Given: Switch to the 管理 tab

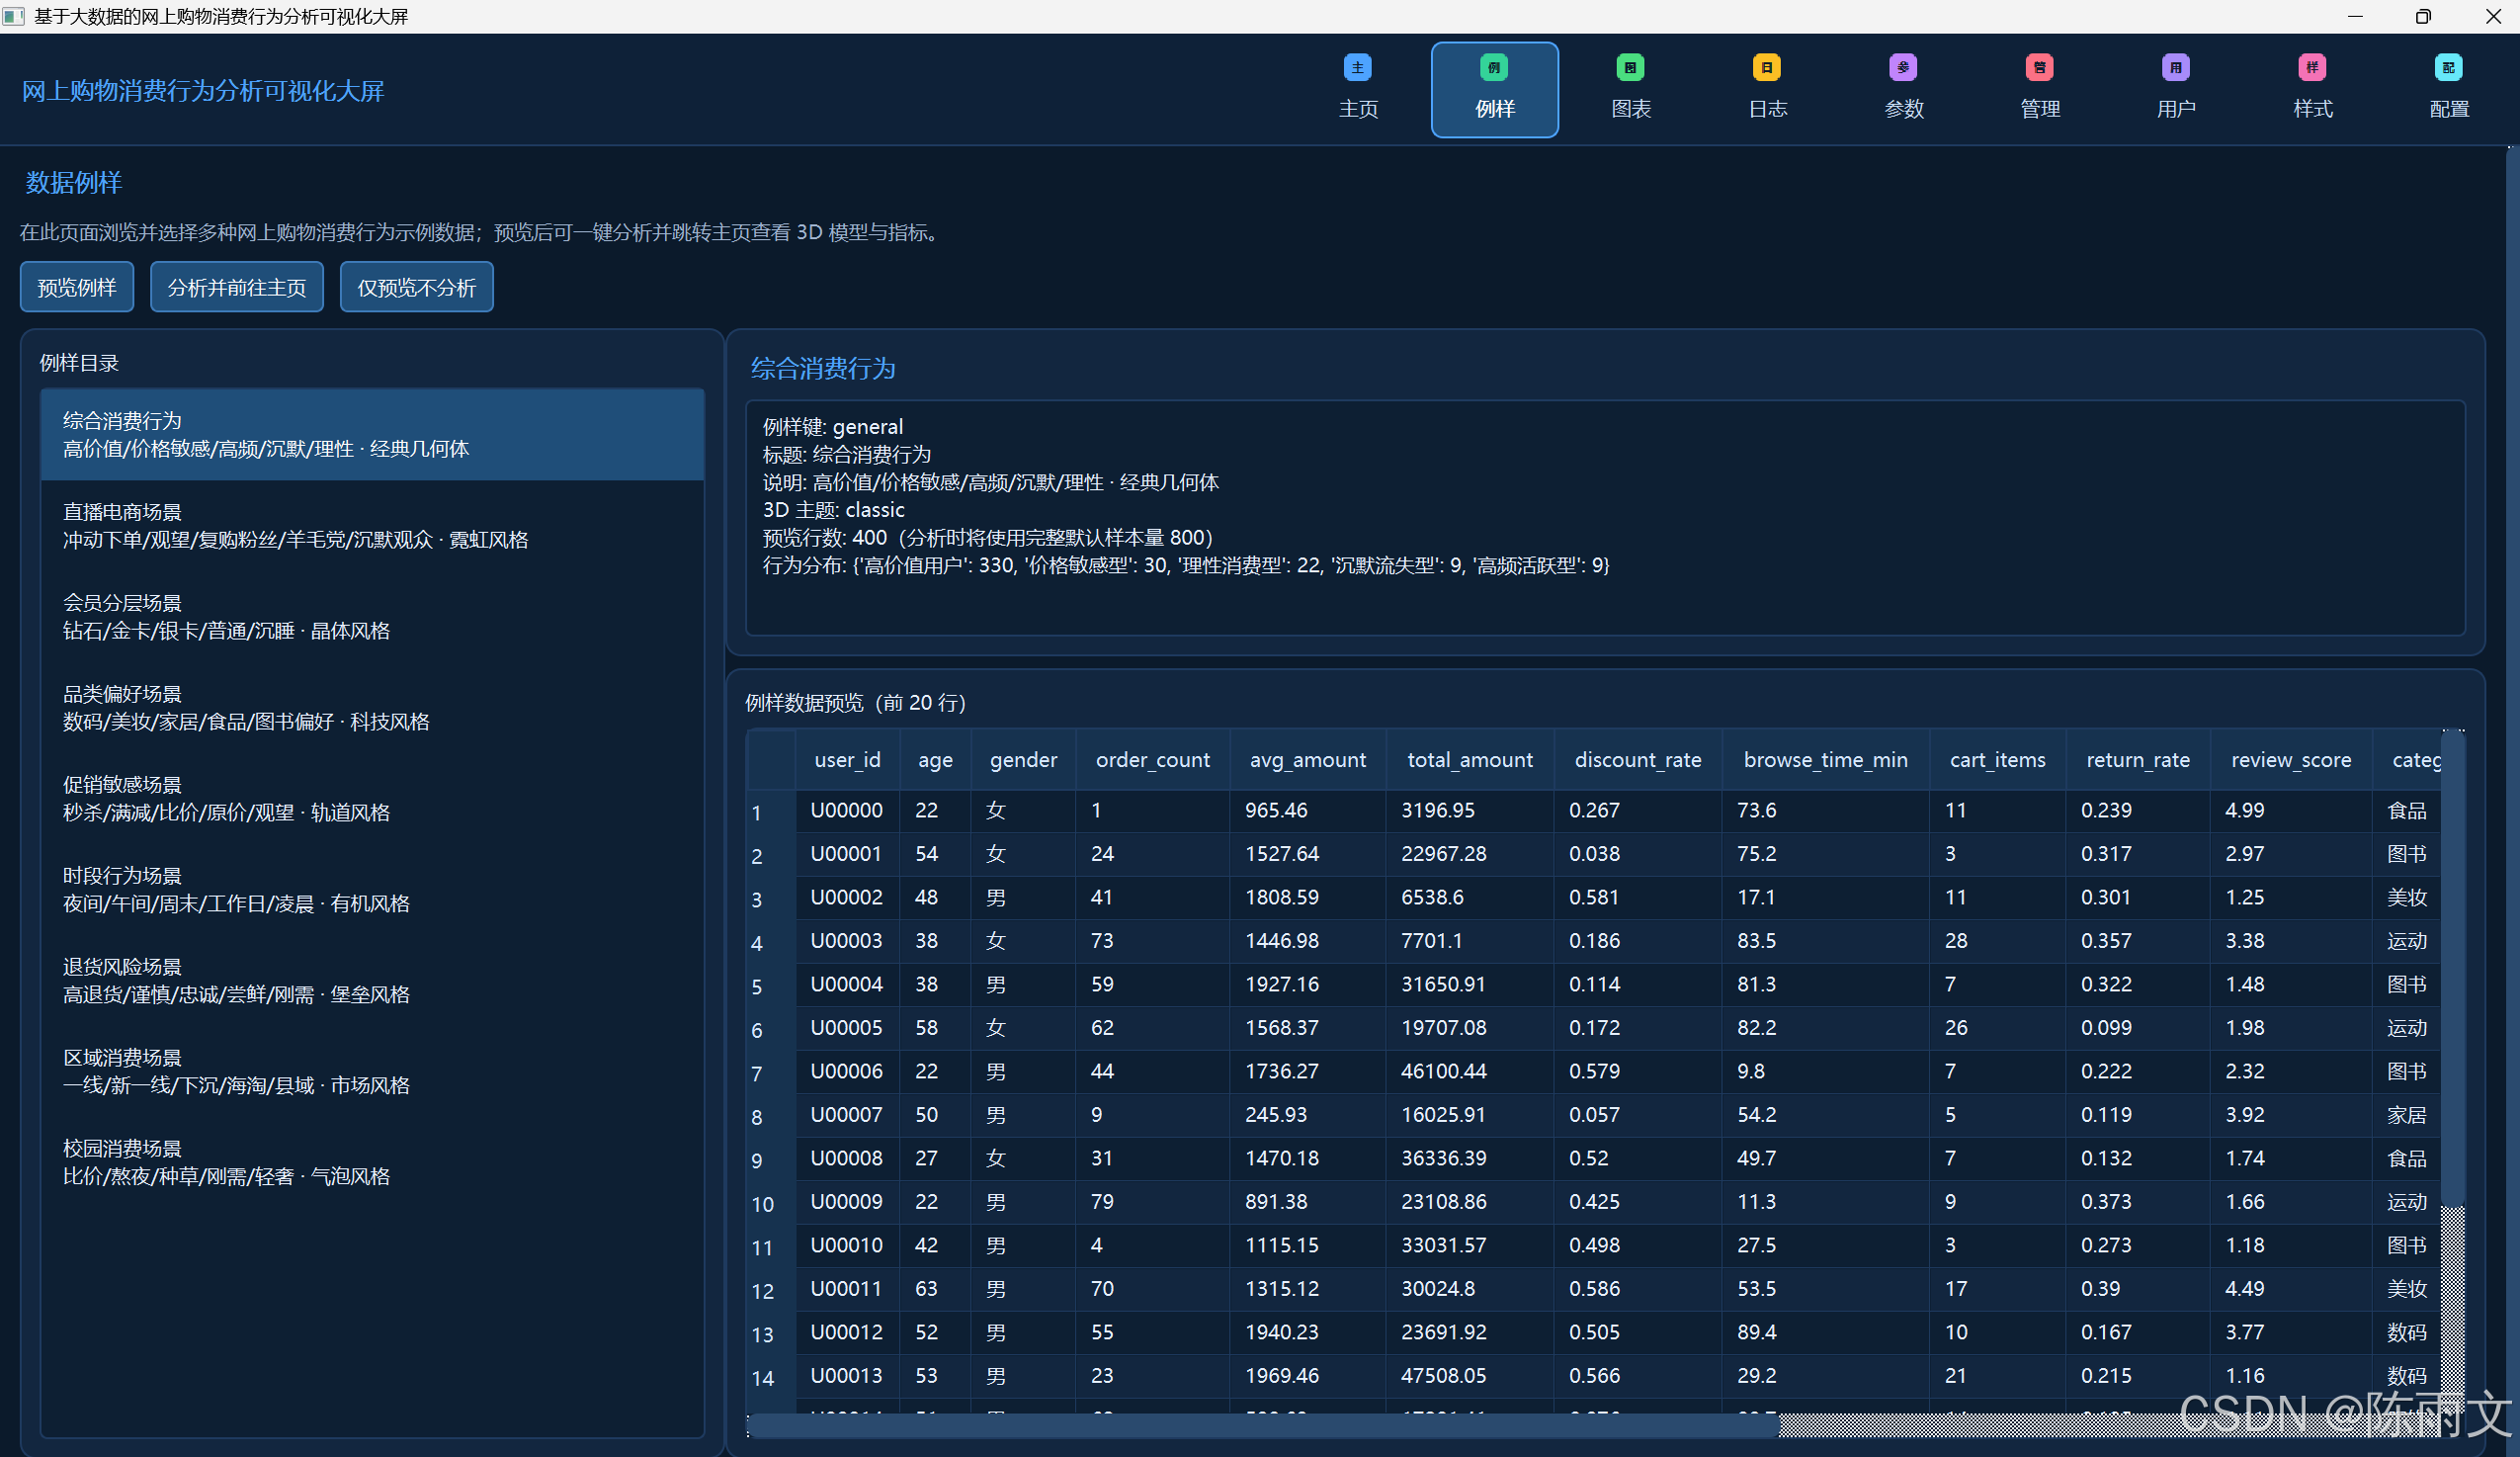Looking at the screenshot, I should point(2040,90).
